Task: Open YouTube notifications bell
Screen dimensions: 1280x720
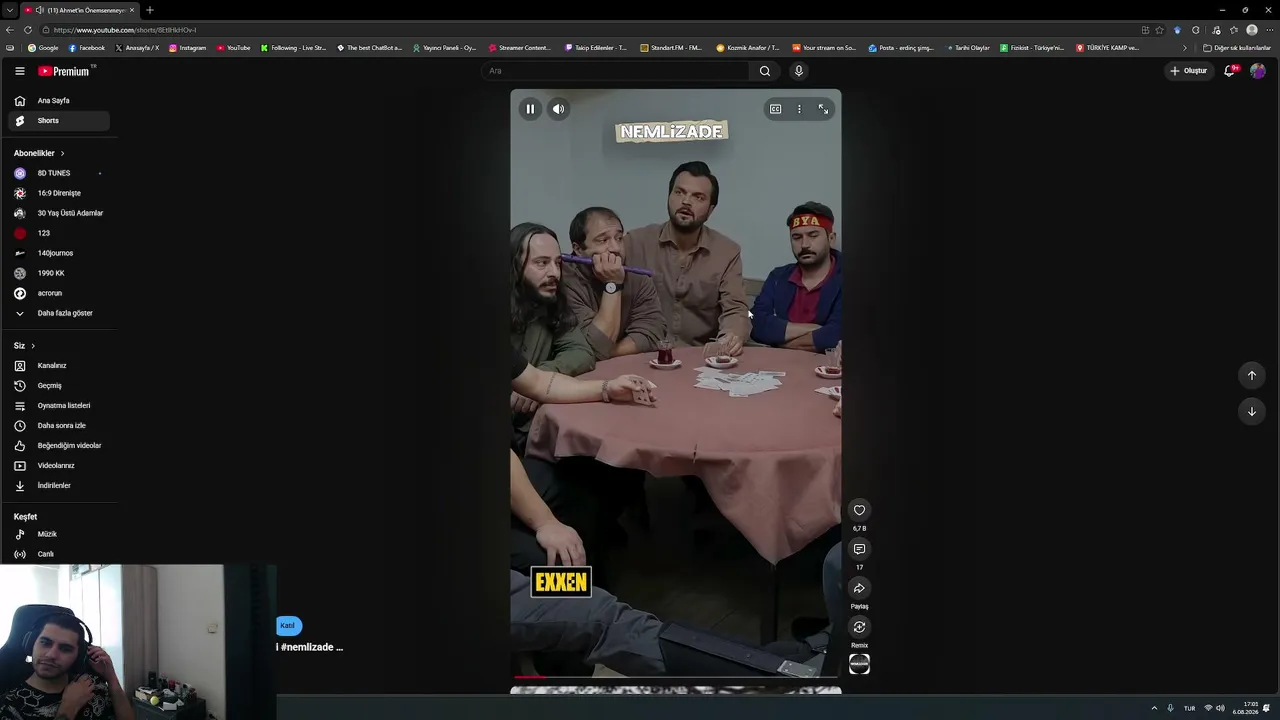Action: click(1230, 71)
